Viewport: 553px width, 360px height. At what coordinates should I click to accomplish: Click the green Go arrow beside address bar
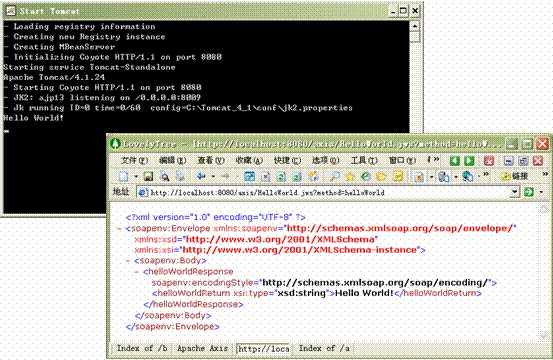point(529,192)
